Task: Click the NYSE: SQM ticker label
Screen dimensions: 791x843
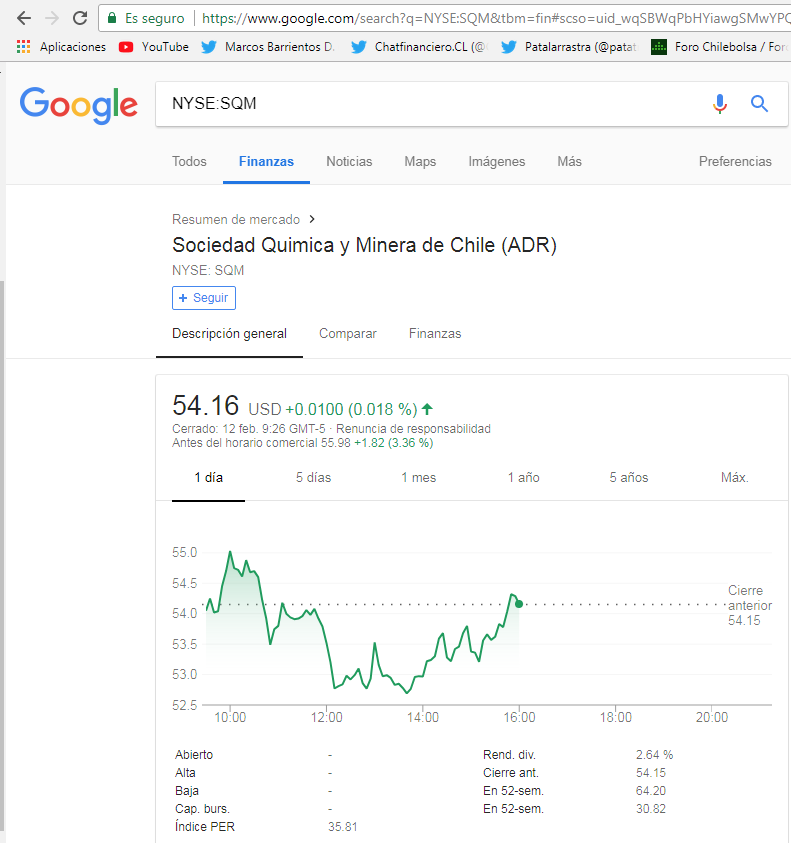Action: point(208,270)
